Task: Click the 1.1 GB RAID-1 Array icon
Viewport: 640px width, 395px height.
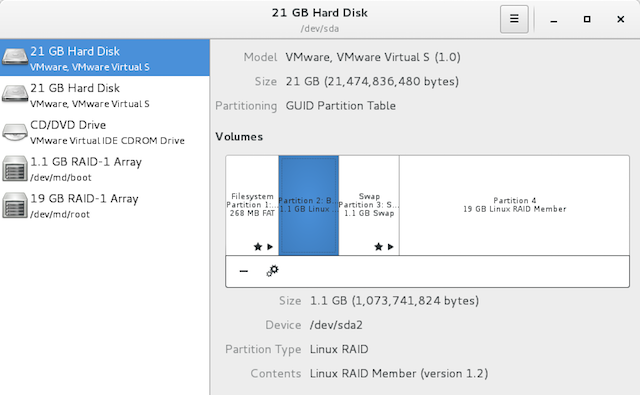Action: tap(15, 169)
